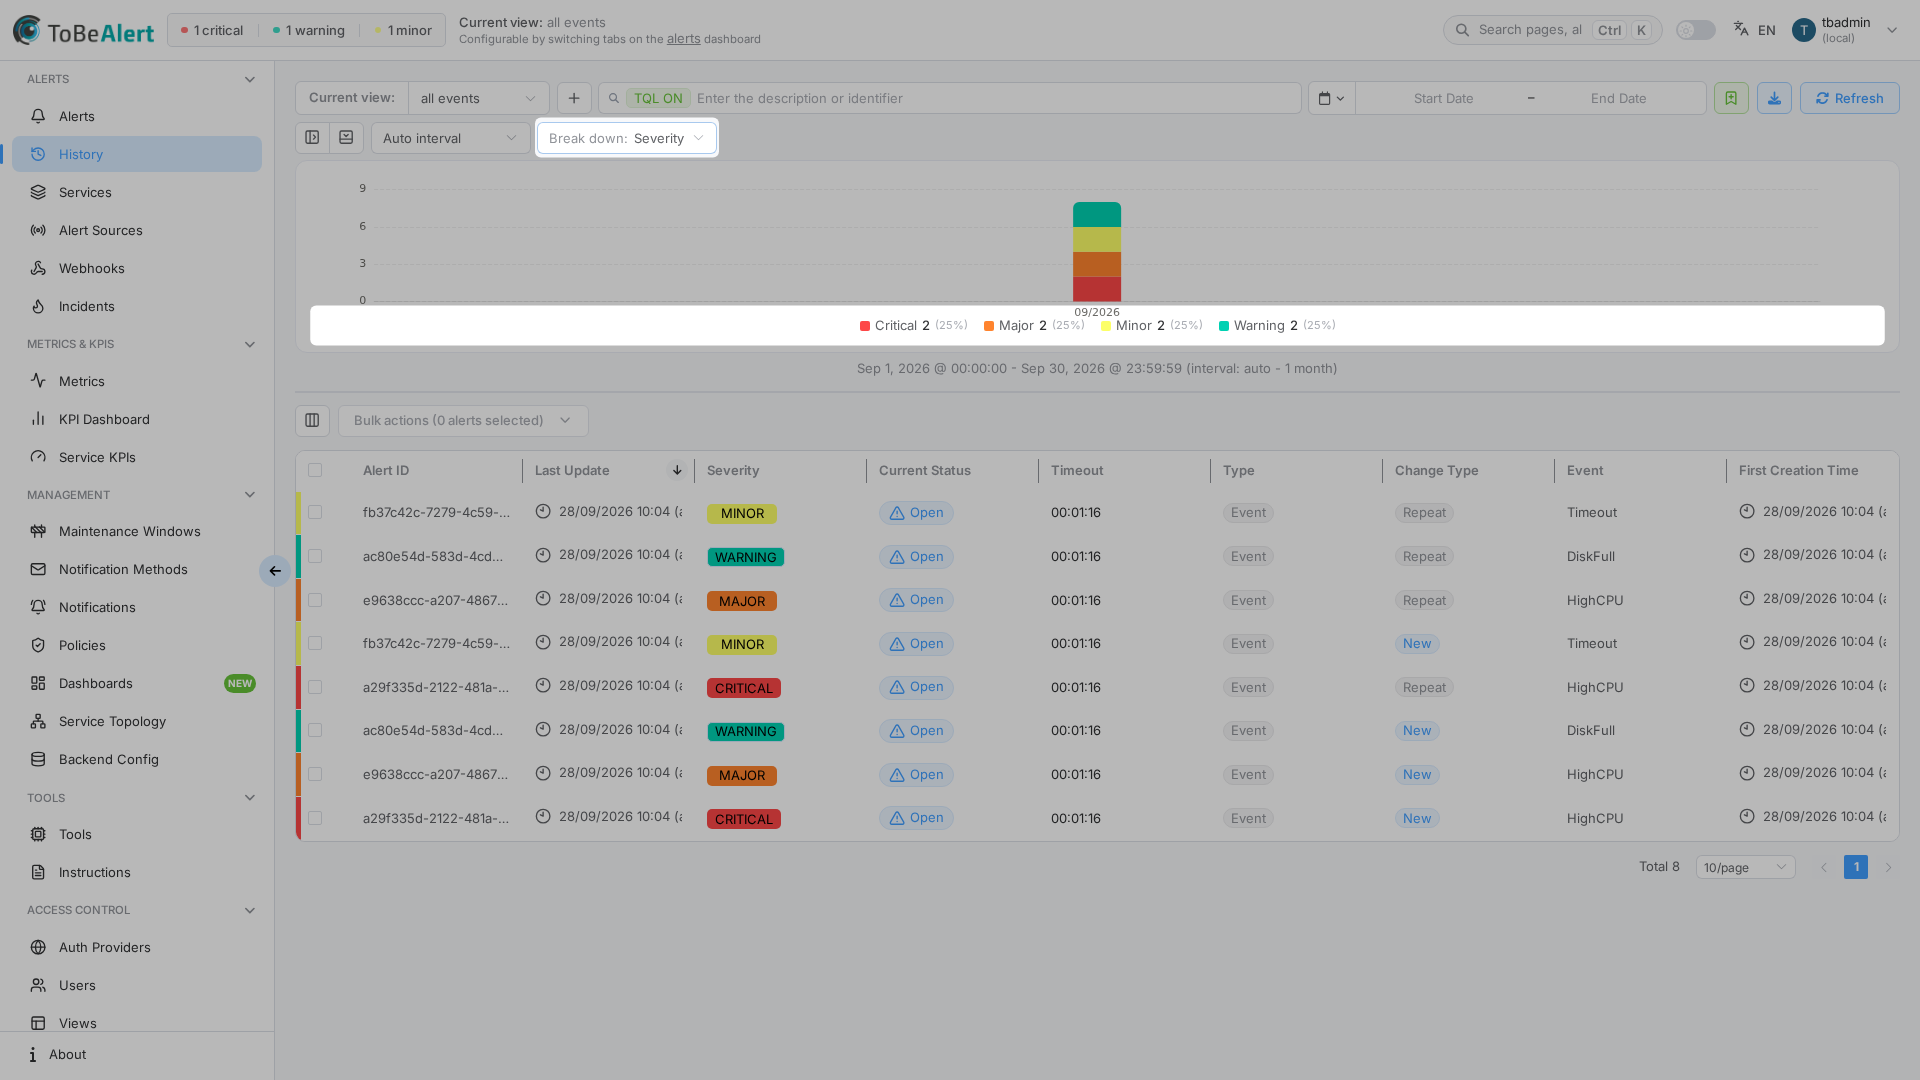Open the calendar date preset picker

1332,98
